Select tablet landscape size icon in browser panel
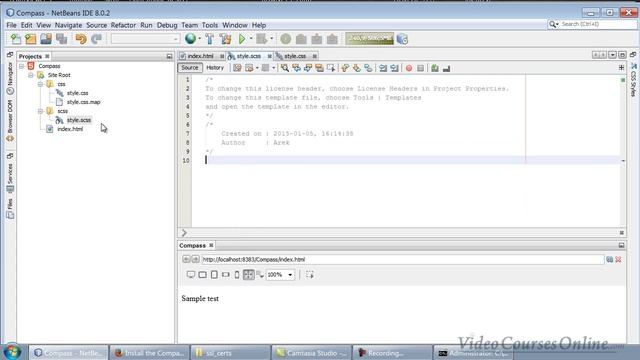The image size is (640, 360). 202,275
